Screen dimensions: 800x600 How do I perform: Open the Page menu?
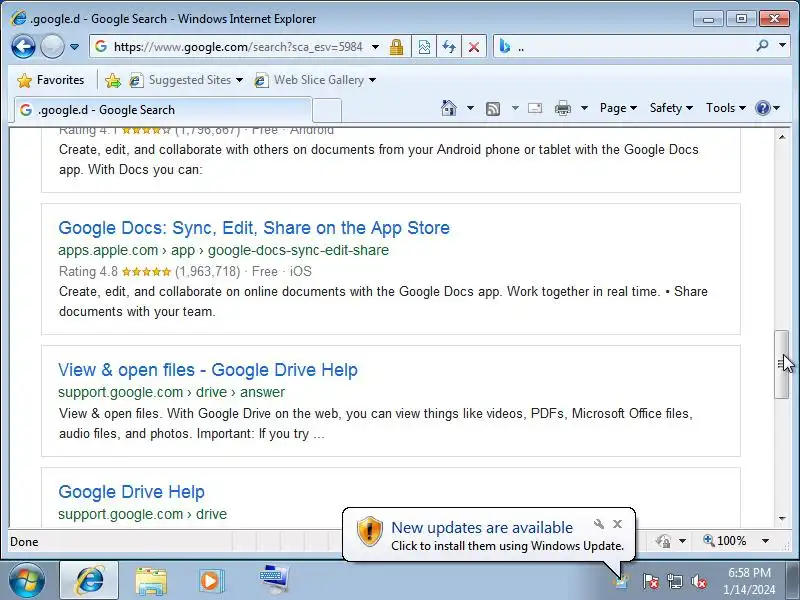[618, 108]
